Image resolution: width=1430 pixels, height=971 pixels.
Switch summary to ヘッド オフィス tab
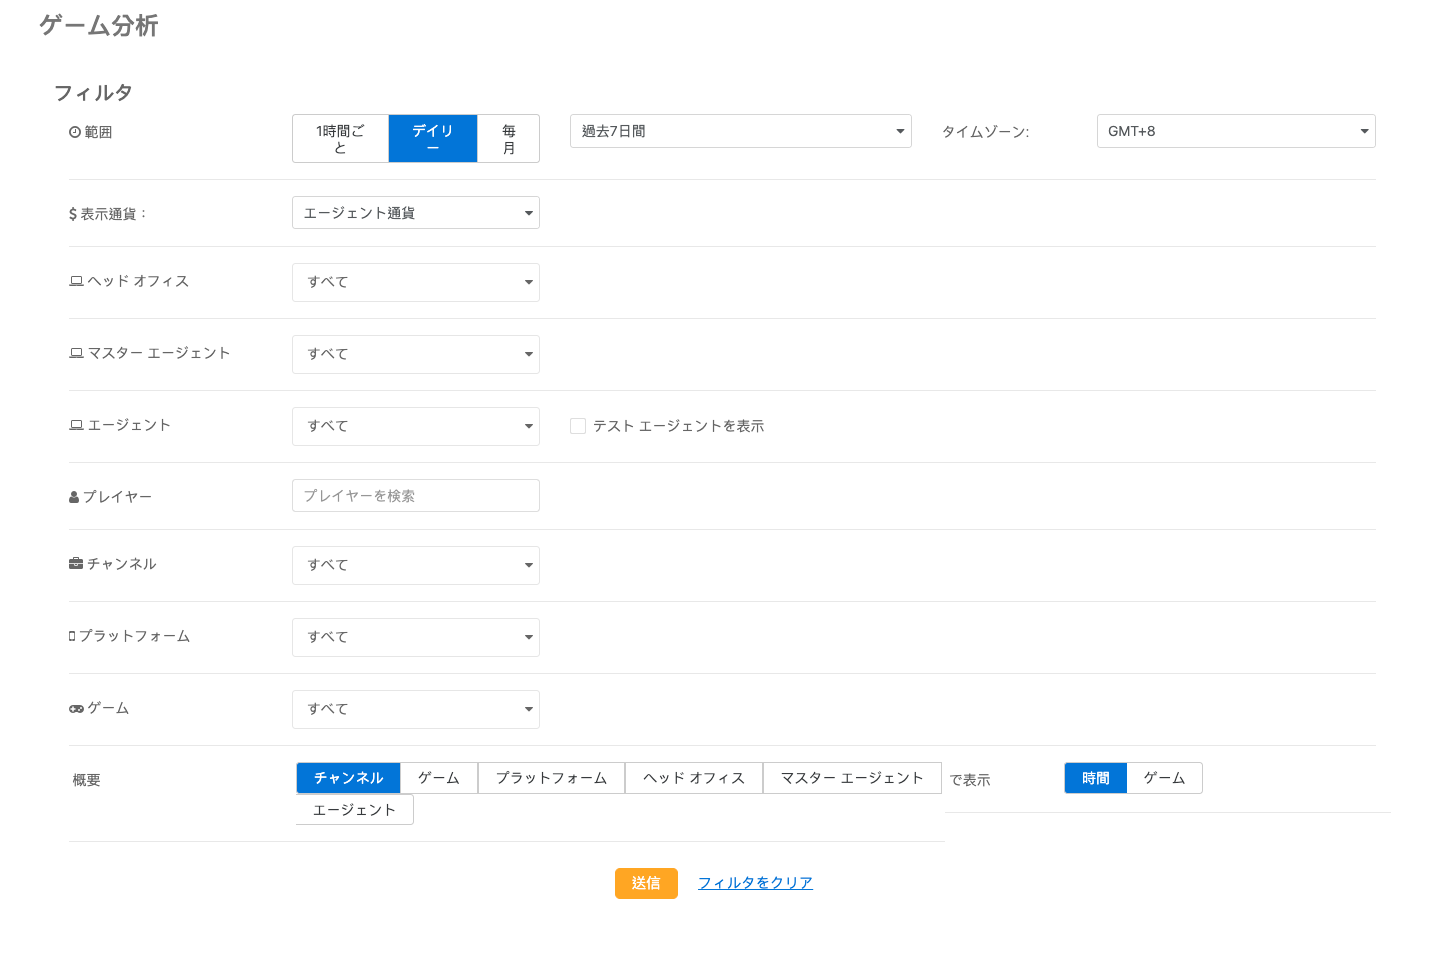click(x=693, y=778)
